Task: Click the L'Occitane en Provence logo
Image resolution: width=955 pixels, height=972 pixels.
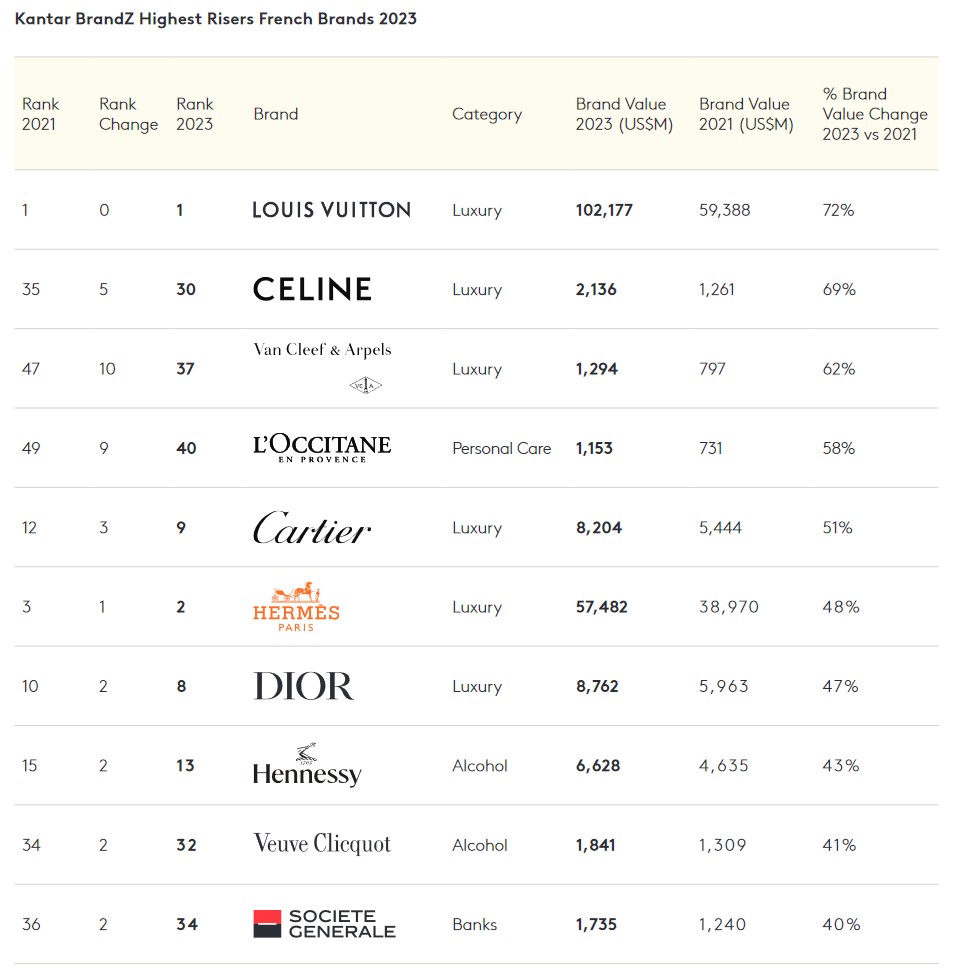Action: pos(322,447)
